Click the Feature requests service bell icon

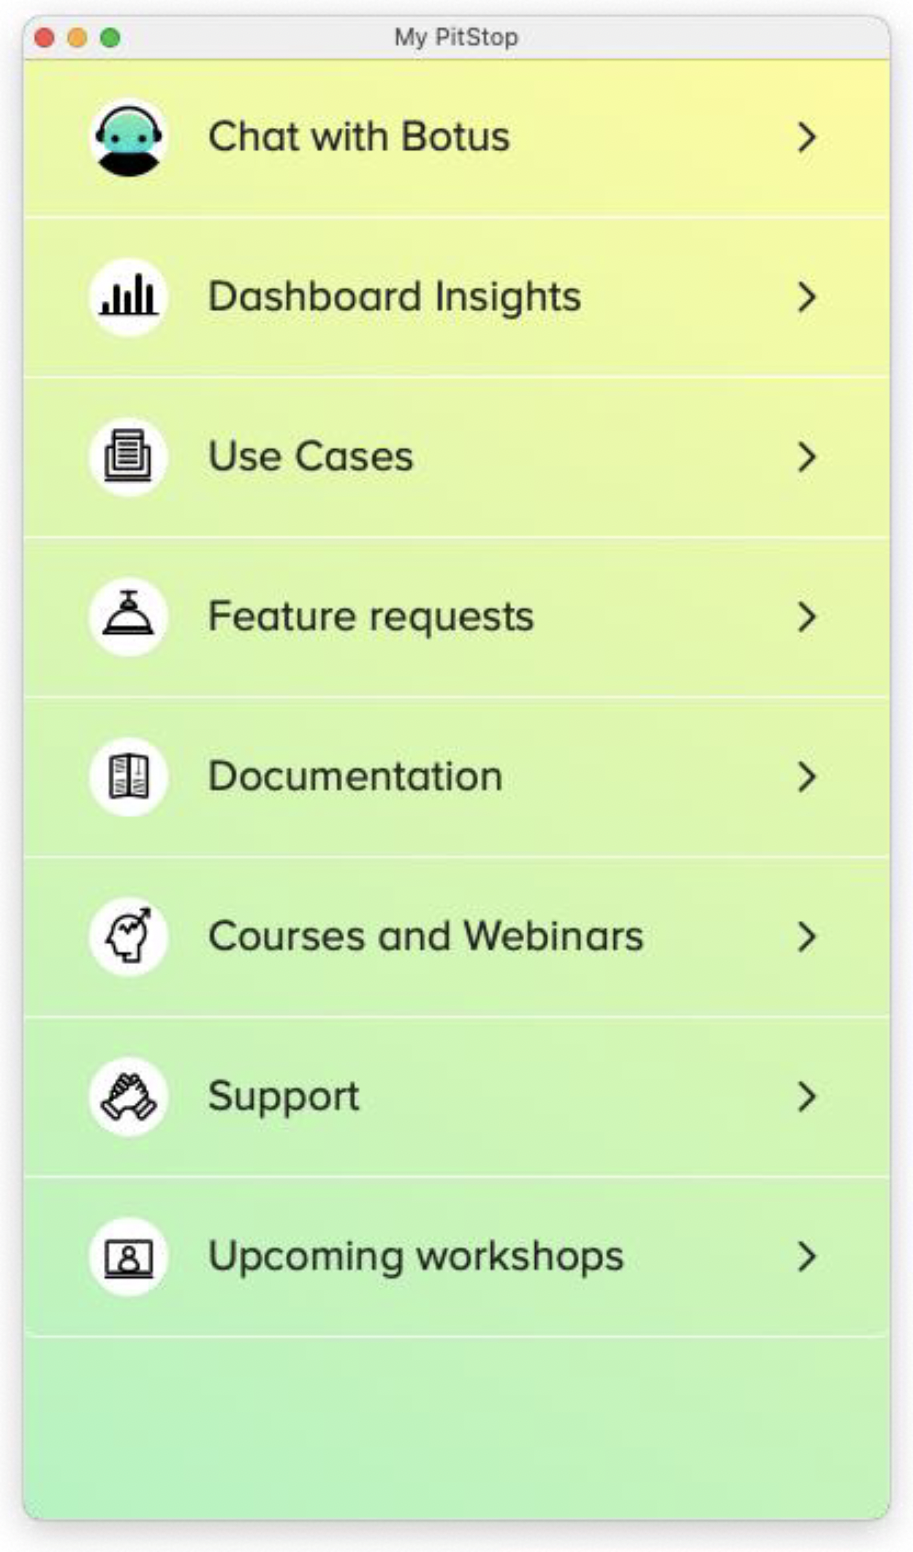(x=128, y=617)
